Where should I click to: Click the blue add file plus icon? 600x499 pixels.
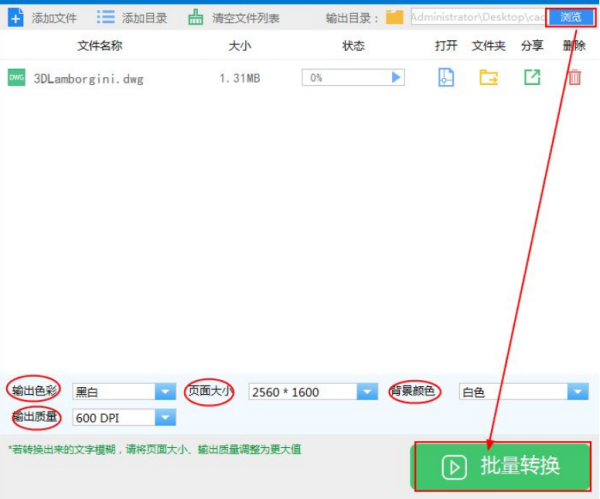16,18
